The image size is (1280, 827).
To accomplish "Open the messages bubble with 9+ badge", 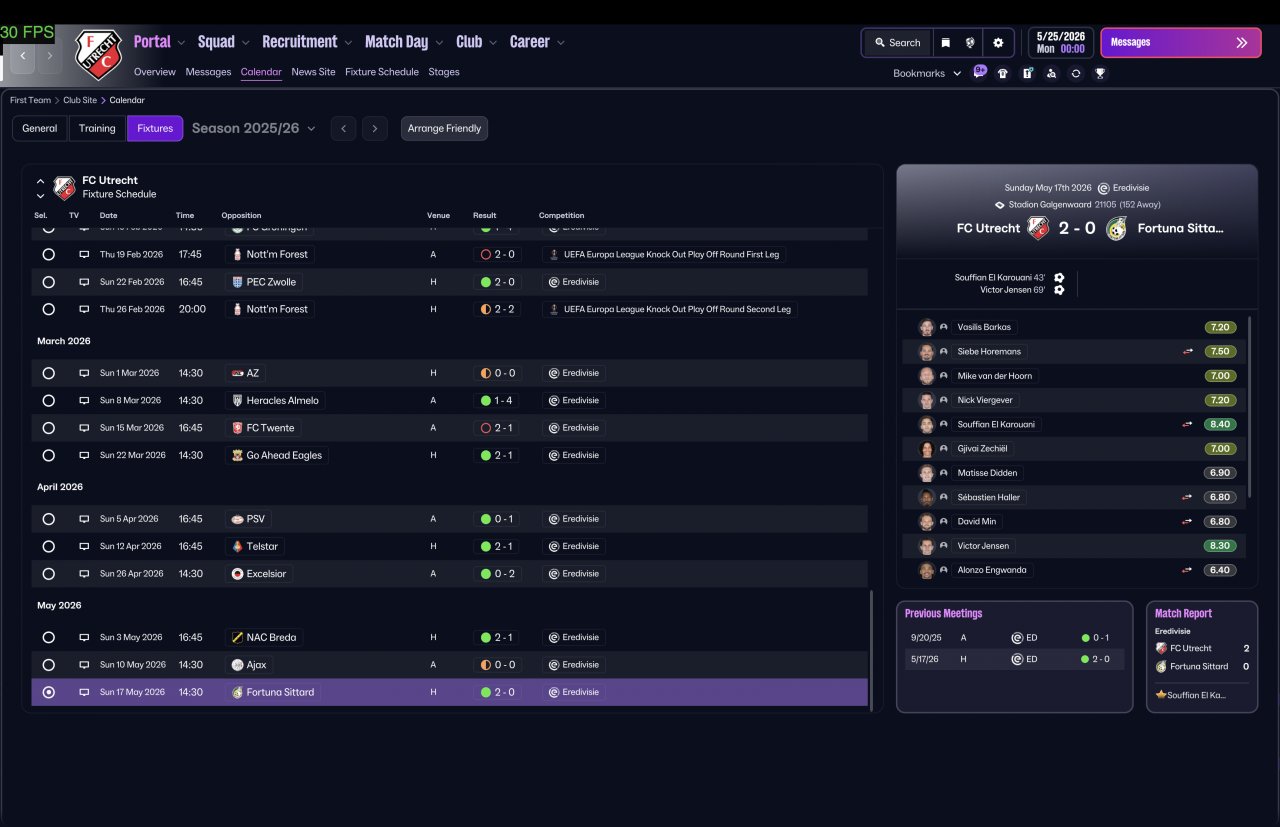I will click(979, 72).
